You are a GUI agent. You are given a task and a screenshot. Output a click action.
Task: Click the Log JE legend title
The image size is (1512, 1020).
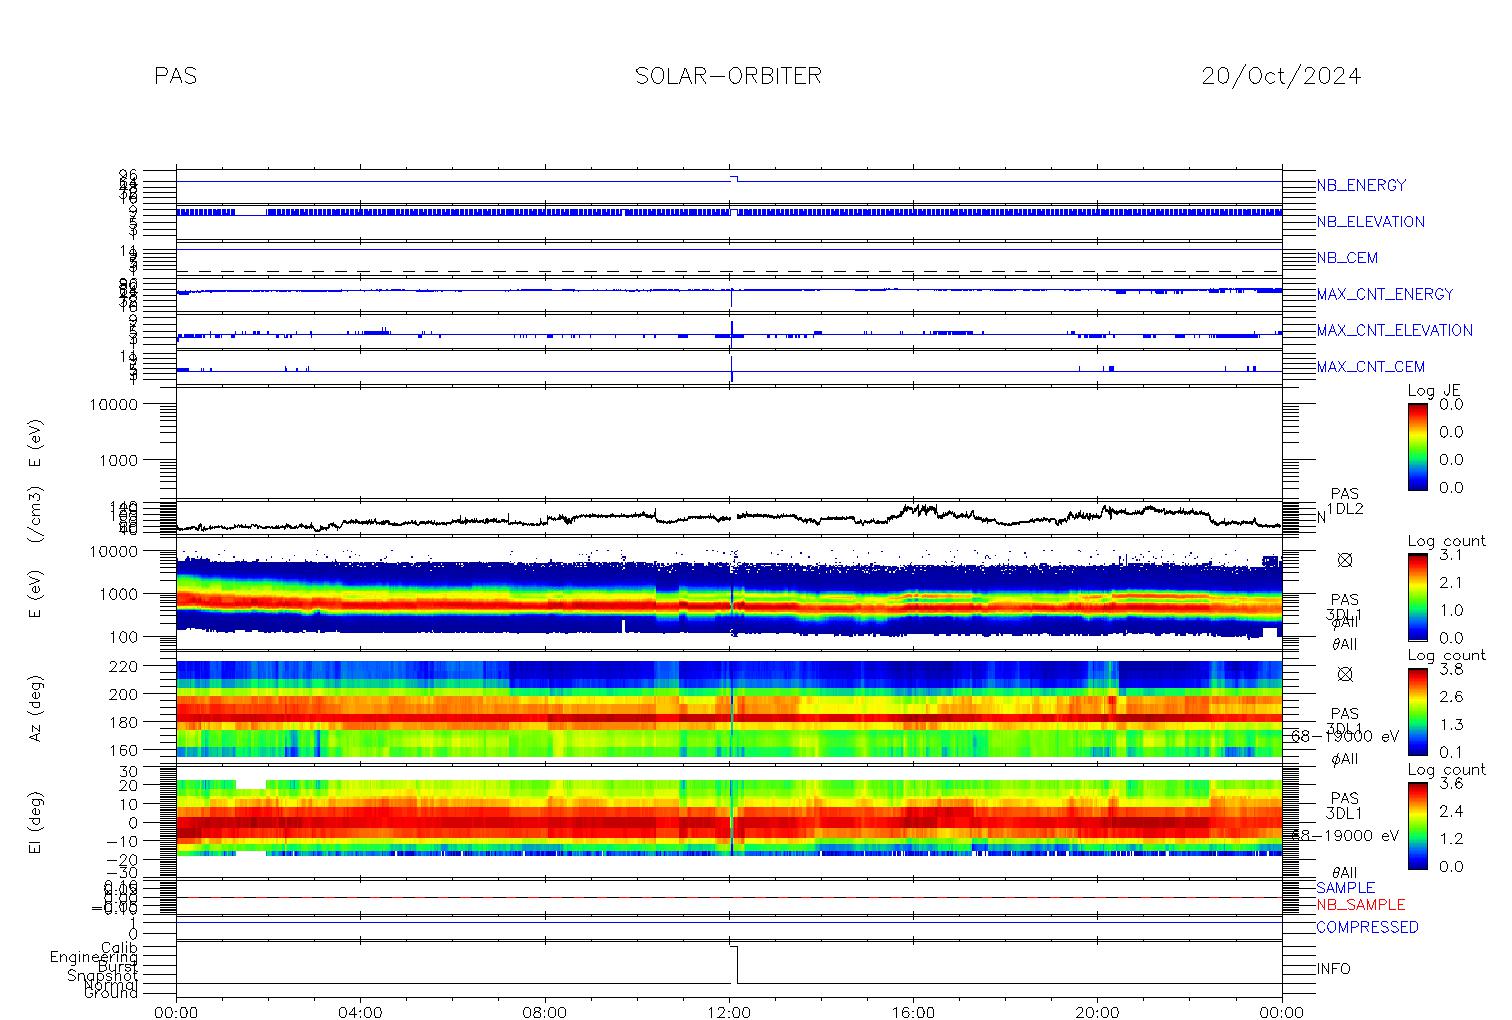point(1435,391)
